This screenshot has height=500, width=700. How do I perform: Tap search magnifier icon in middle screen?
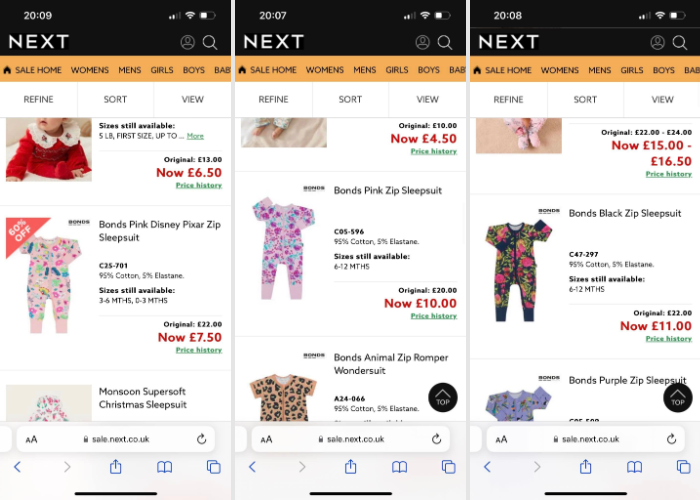coord(445,42)
